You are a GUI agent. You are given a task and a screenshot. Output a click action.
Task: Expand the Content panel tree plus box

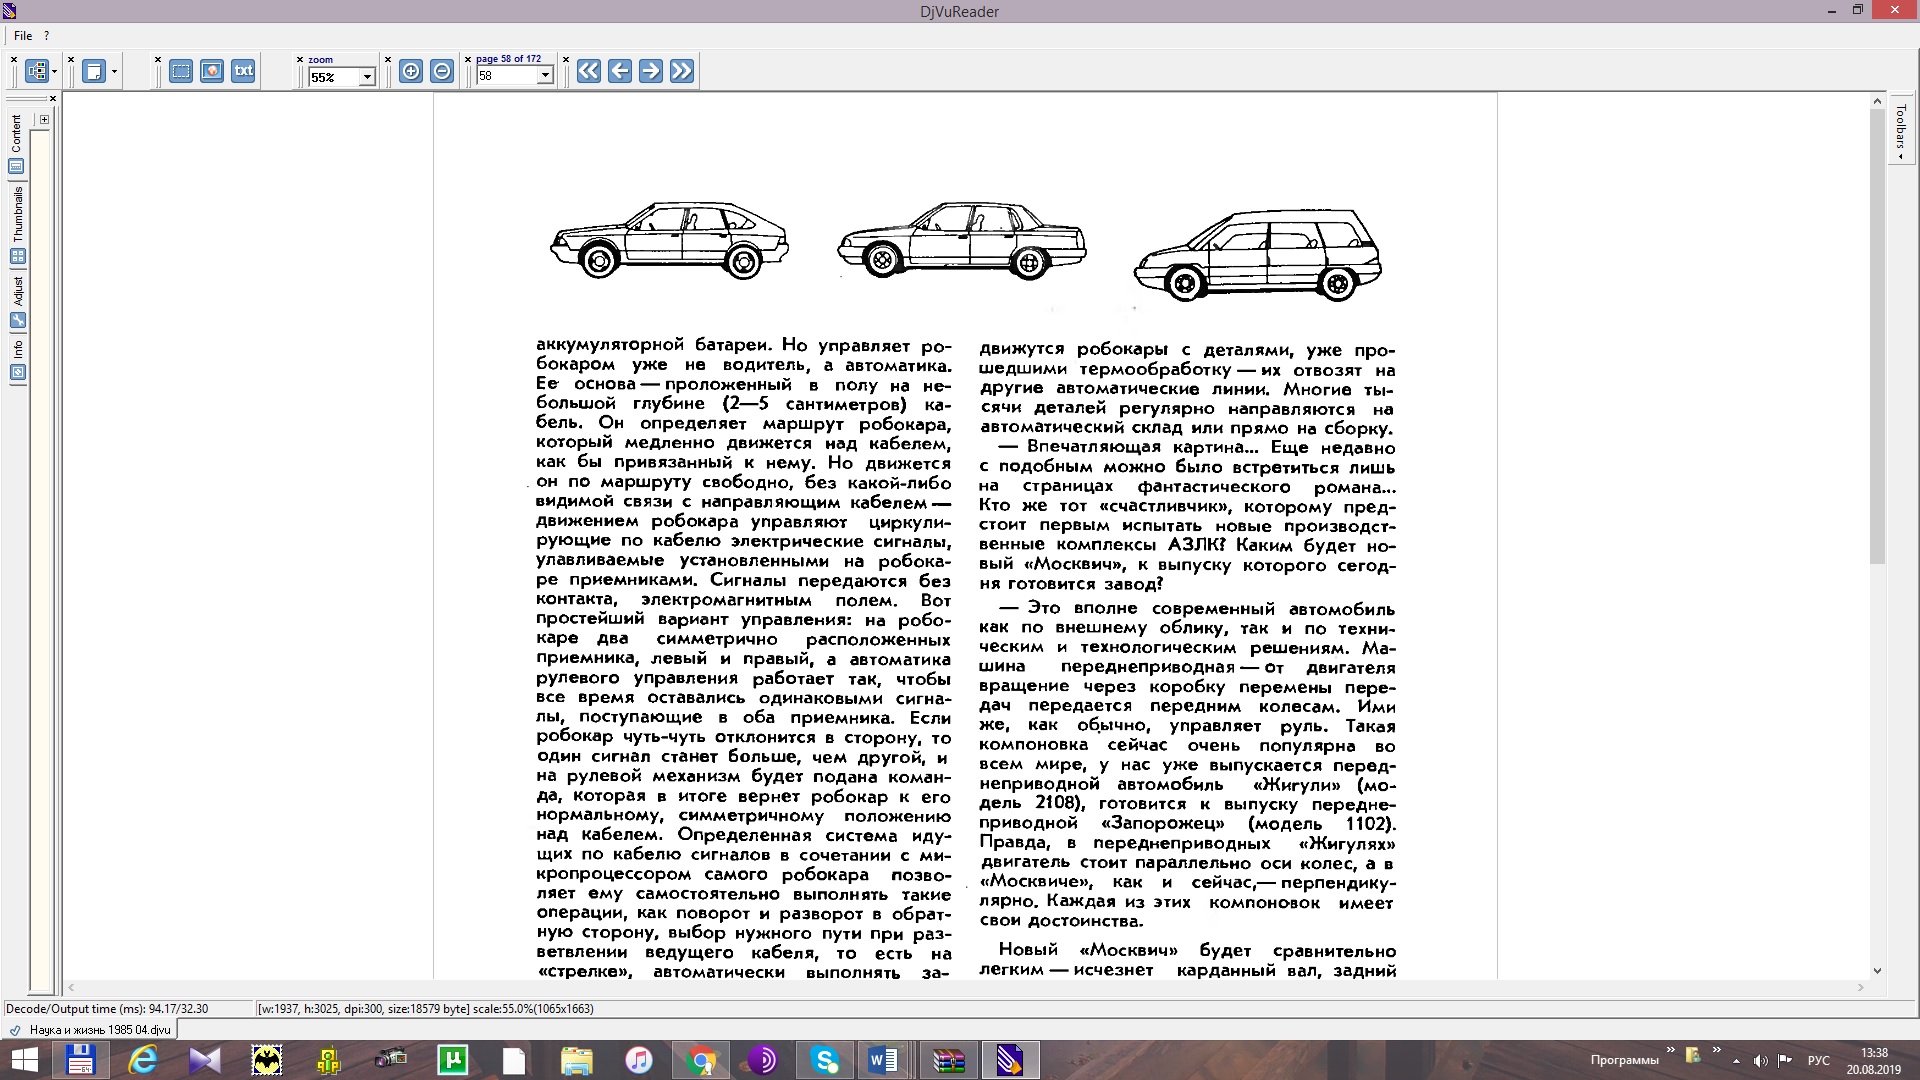point(44,119)
